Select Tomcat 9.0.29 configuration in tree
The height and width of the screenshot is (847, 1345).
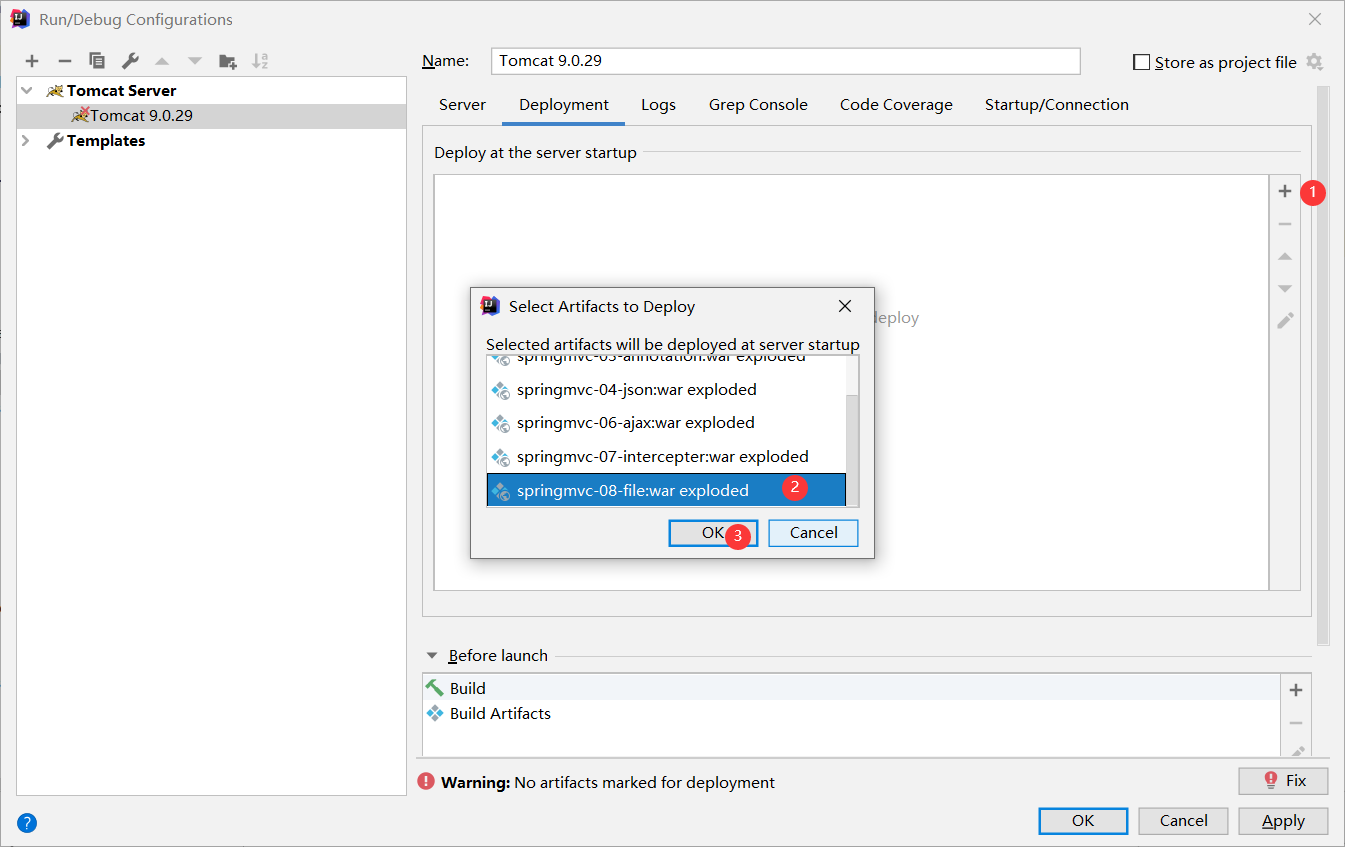point(212,116)
